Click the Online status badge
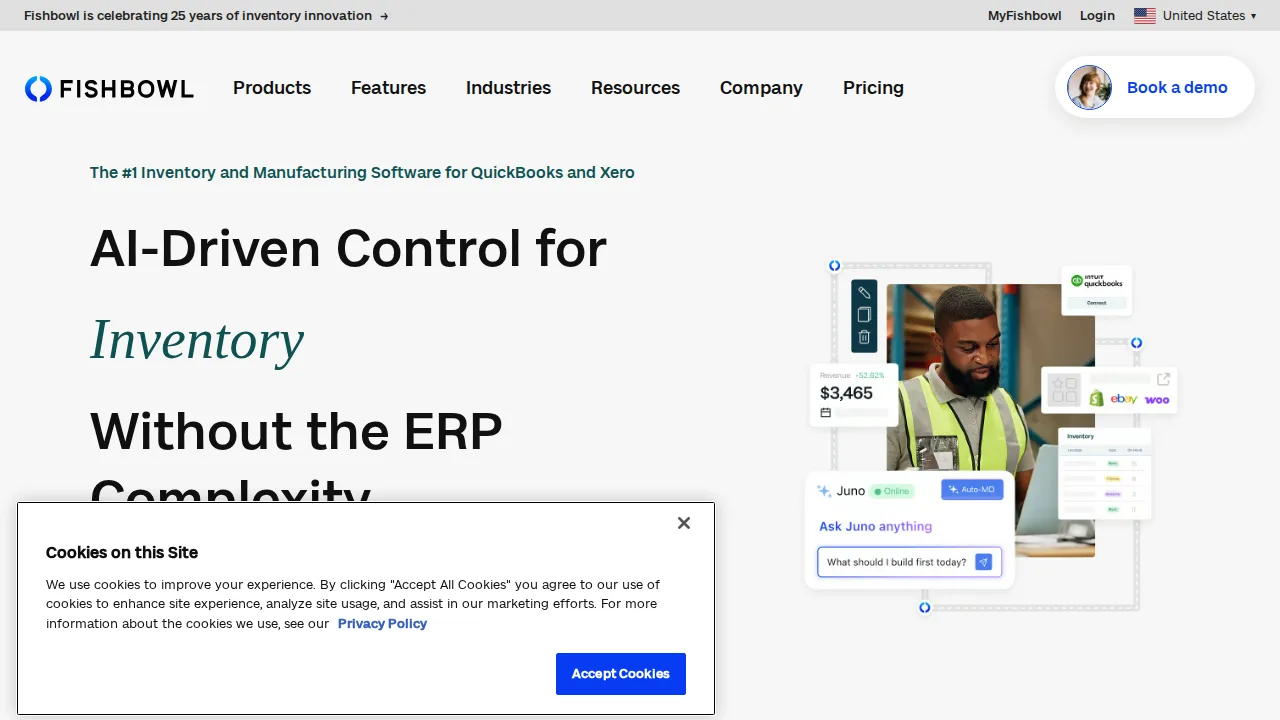The height and width of the screenshot is (720, 1280). click(x=891, y=491)
